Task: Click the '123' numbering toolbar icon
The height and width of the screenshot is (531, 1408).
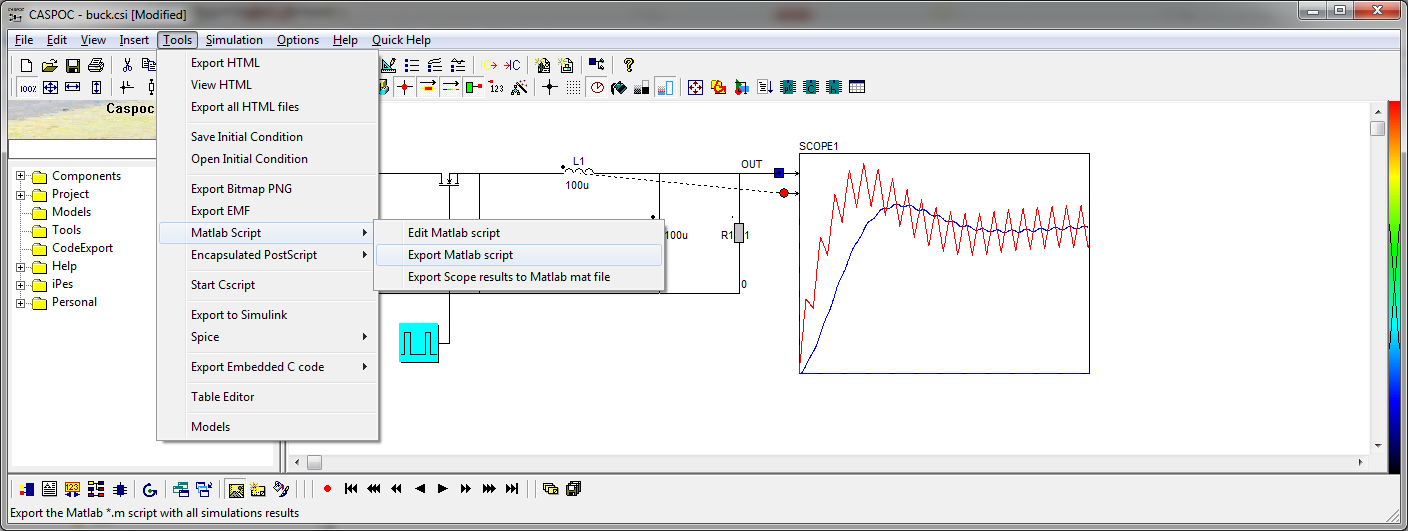Action: click(497, 88)
